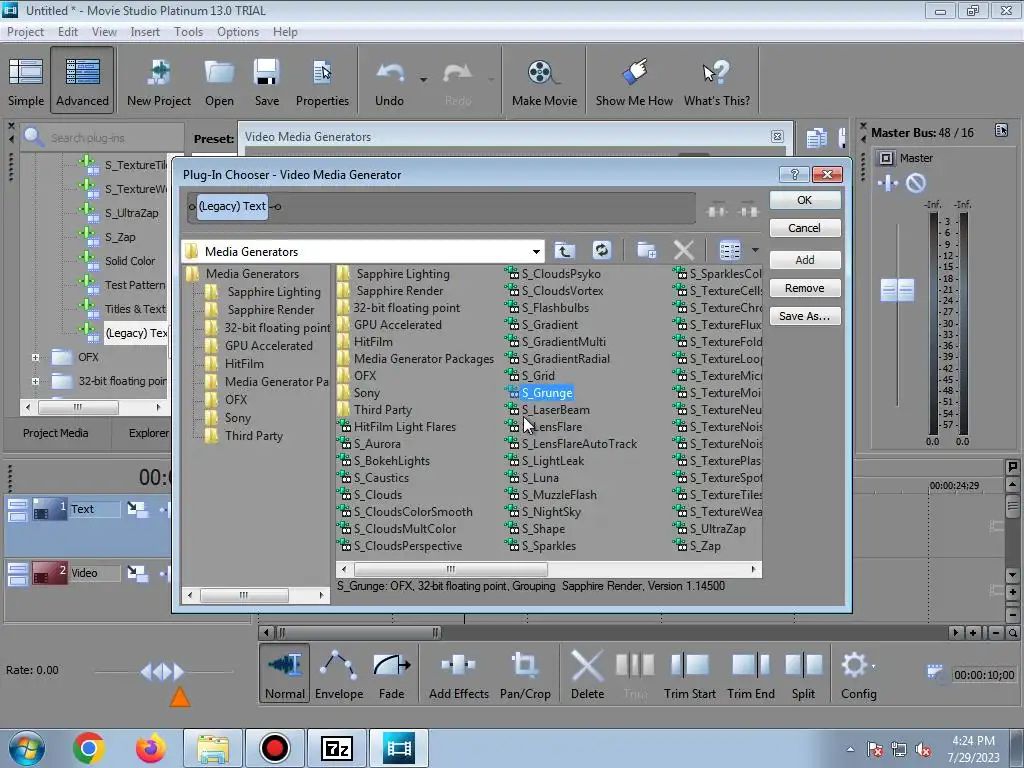Select Solid Color in left plug-in tree
Viewport: 1024px width, 768px height.
(130, 261)
